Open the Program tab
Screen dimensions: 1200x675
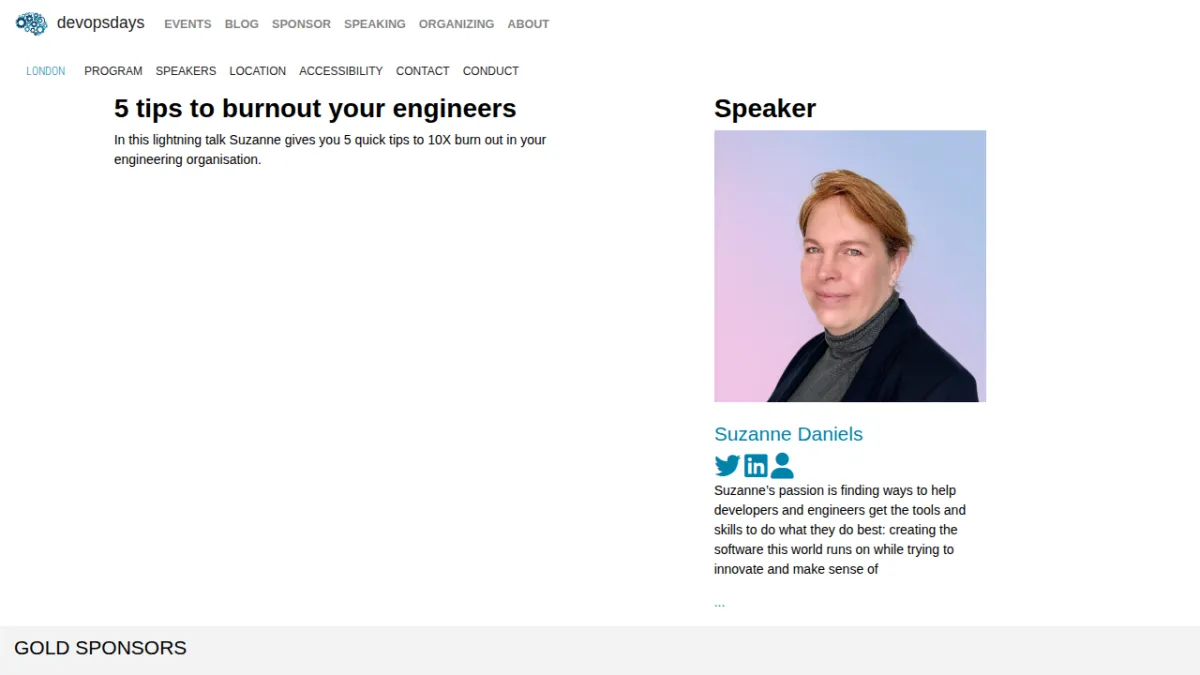pos(113,71)
